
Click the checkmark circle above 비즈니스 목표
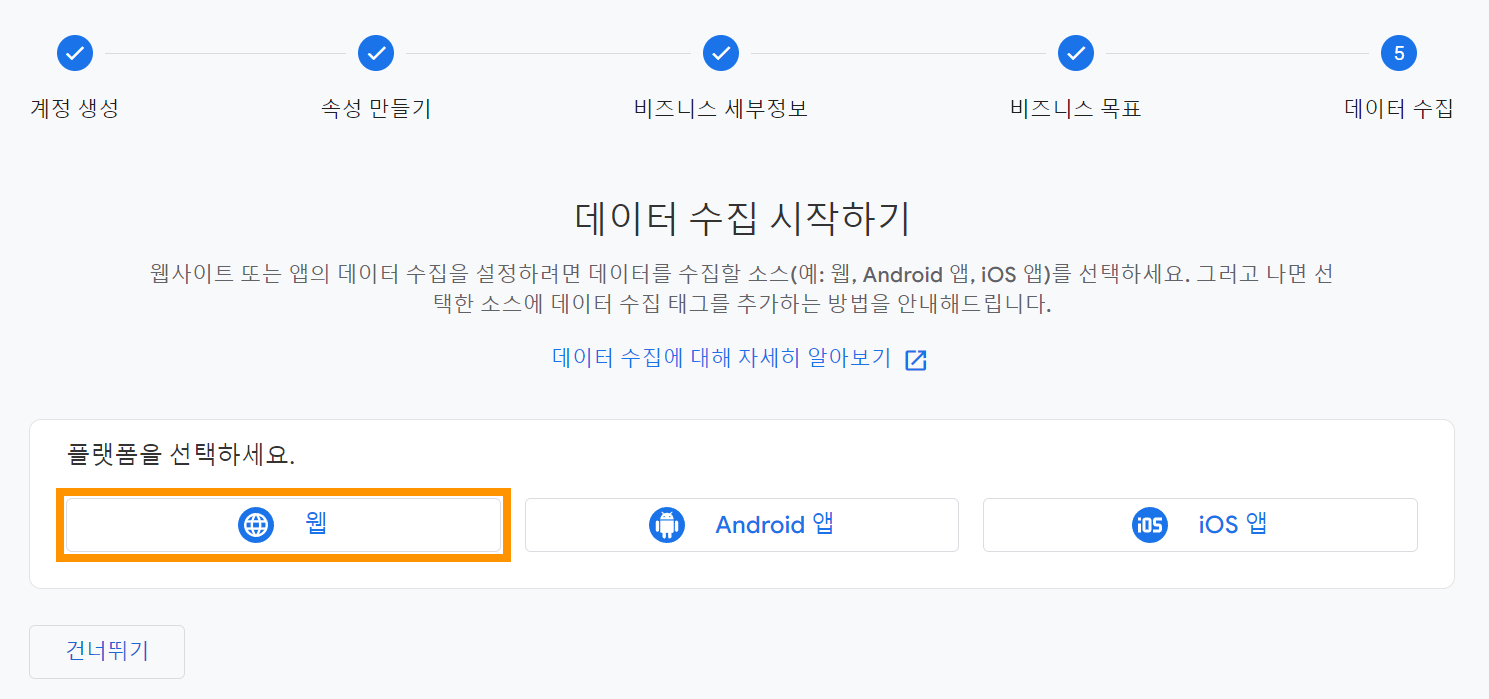coord(1076,53)
